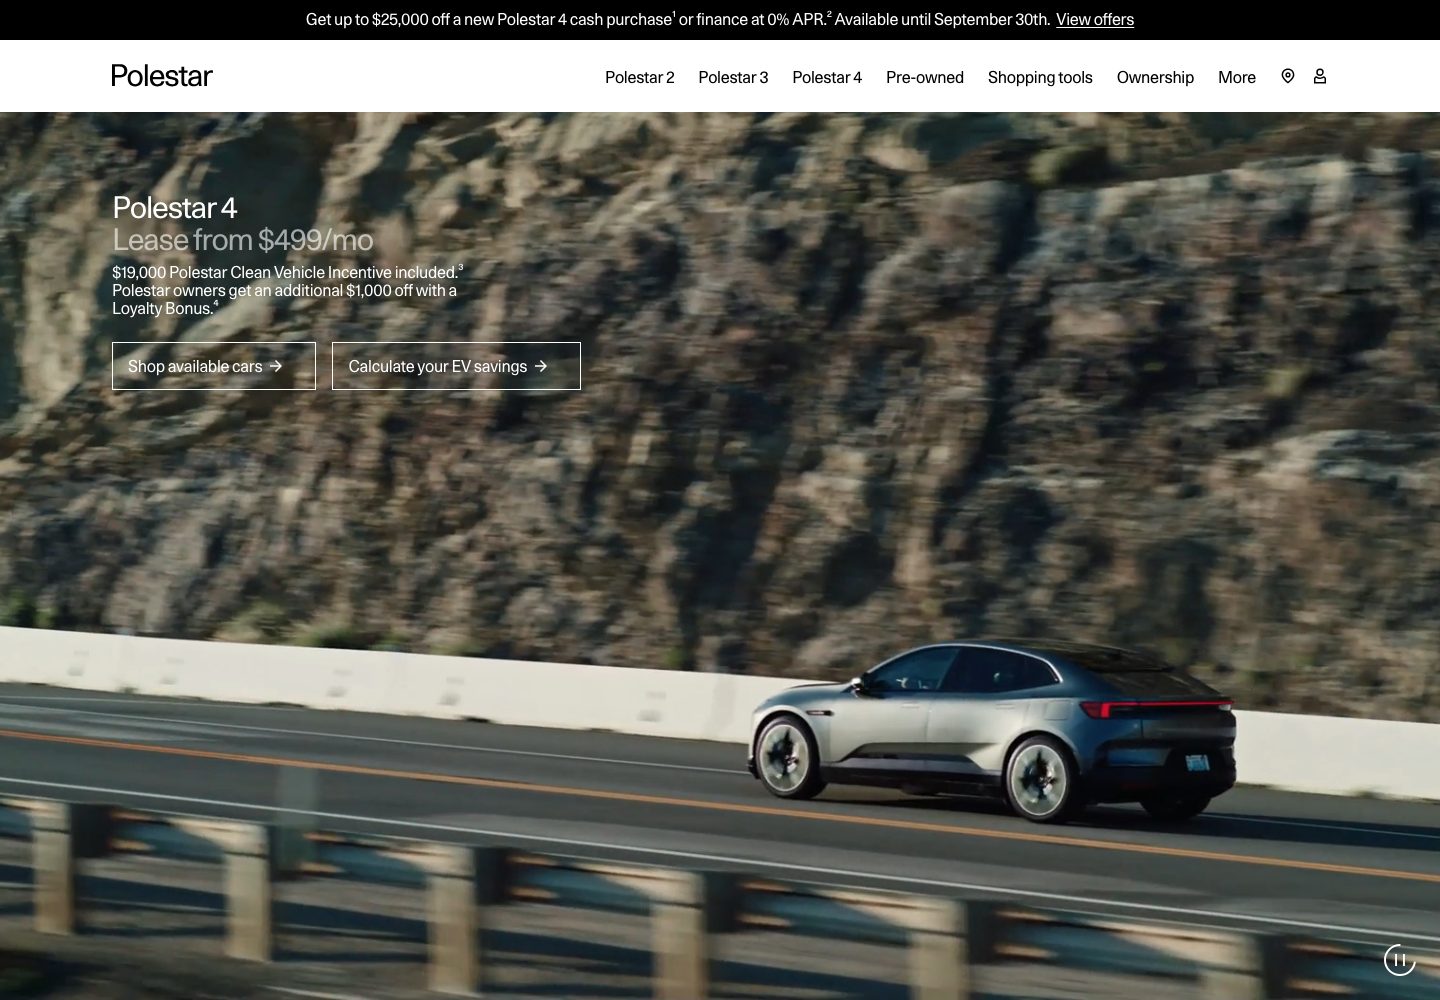The width and height of the screenshot is (1440, 1000).
Task: Follow the View offers link
Action: tap(1095, 19)
